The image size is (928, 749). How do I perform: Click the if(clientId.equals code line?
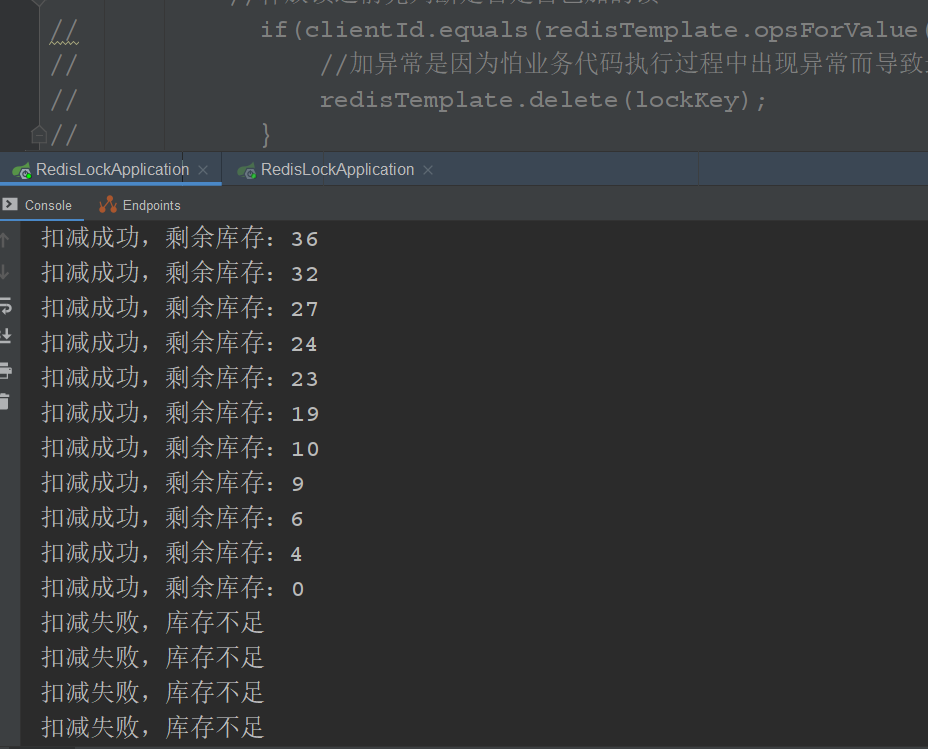594,30
